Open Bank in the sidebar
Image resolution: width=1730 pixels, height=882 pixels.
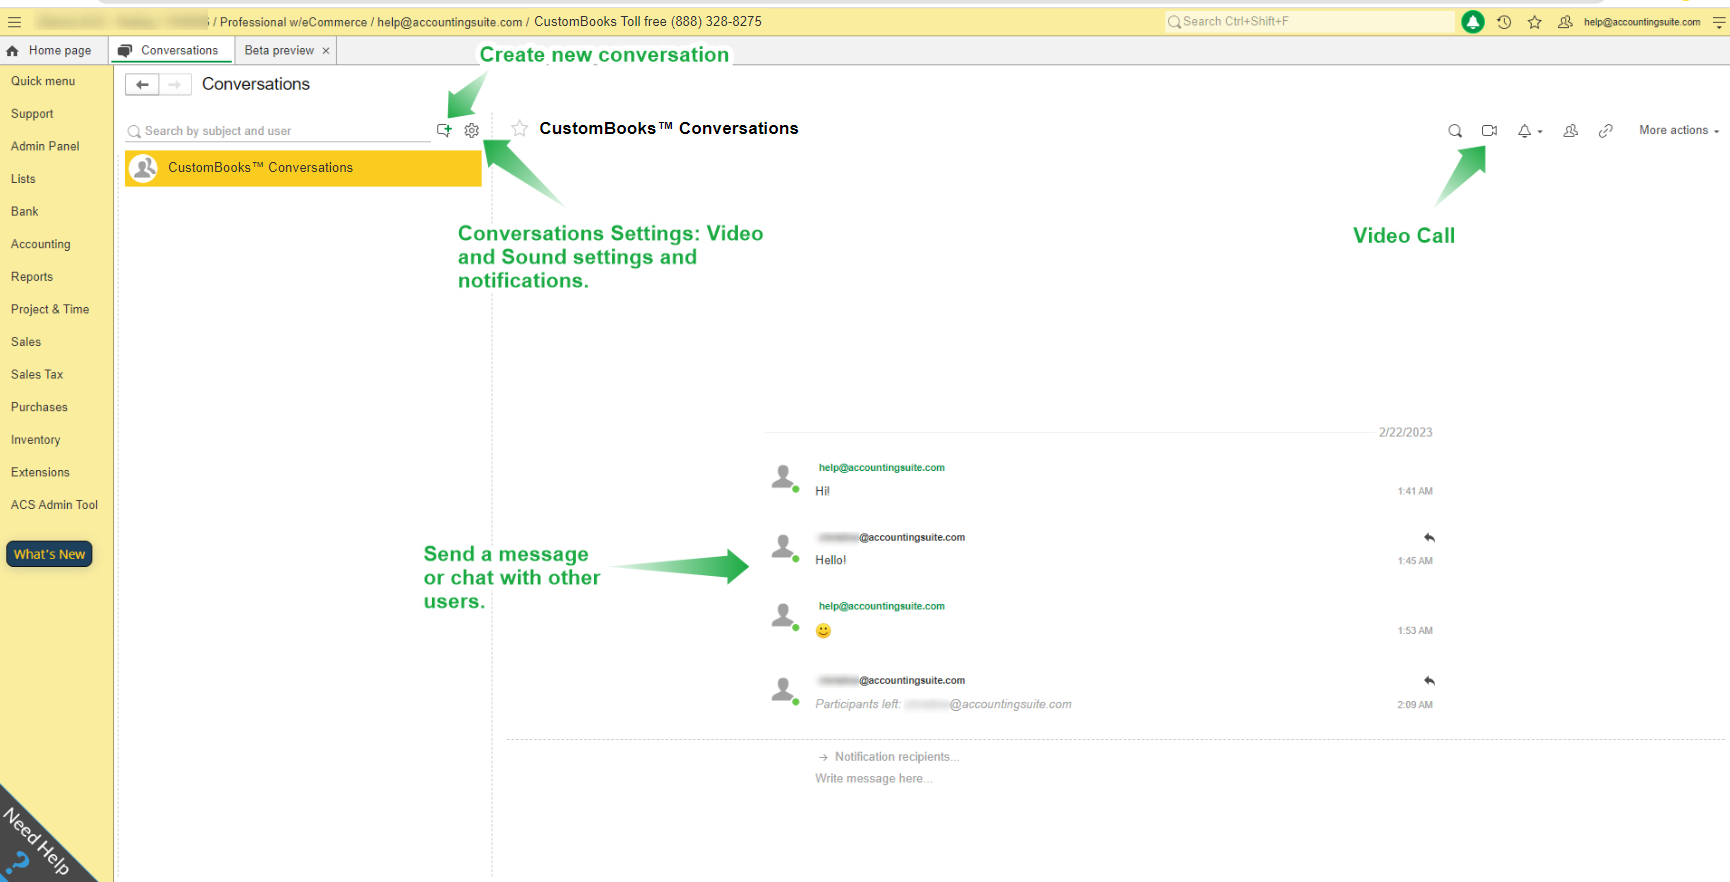click(x=25, y=212)
